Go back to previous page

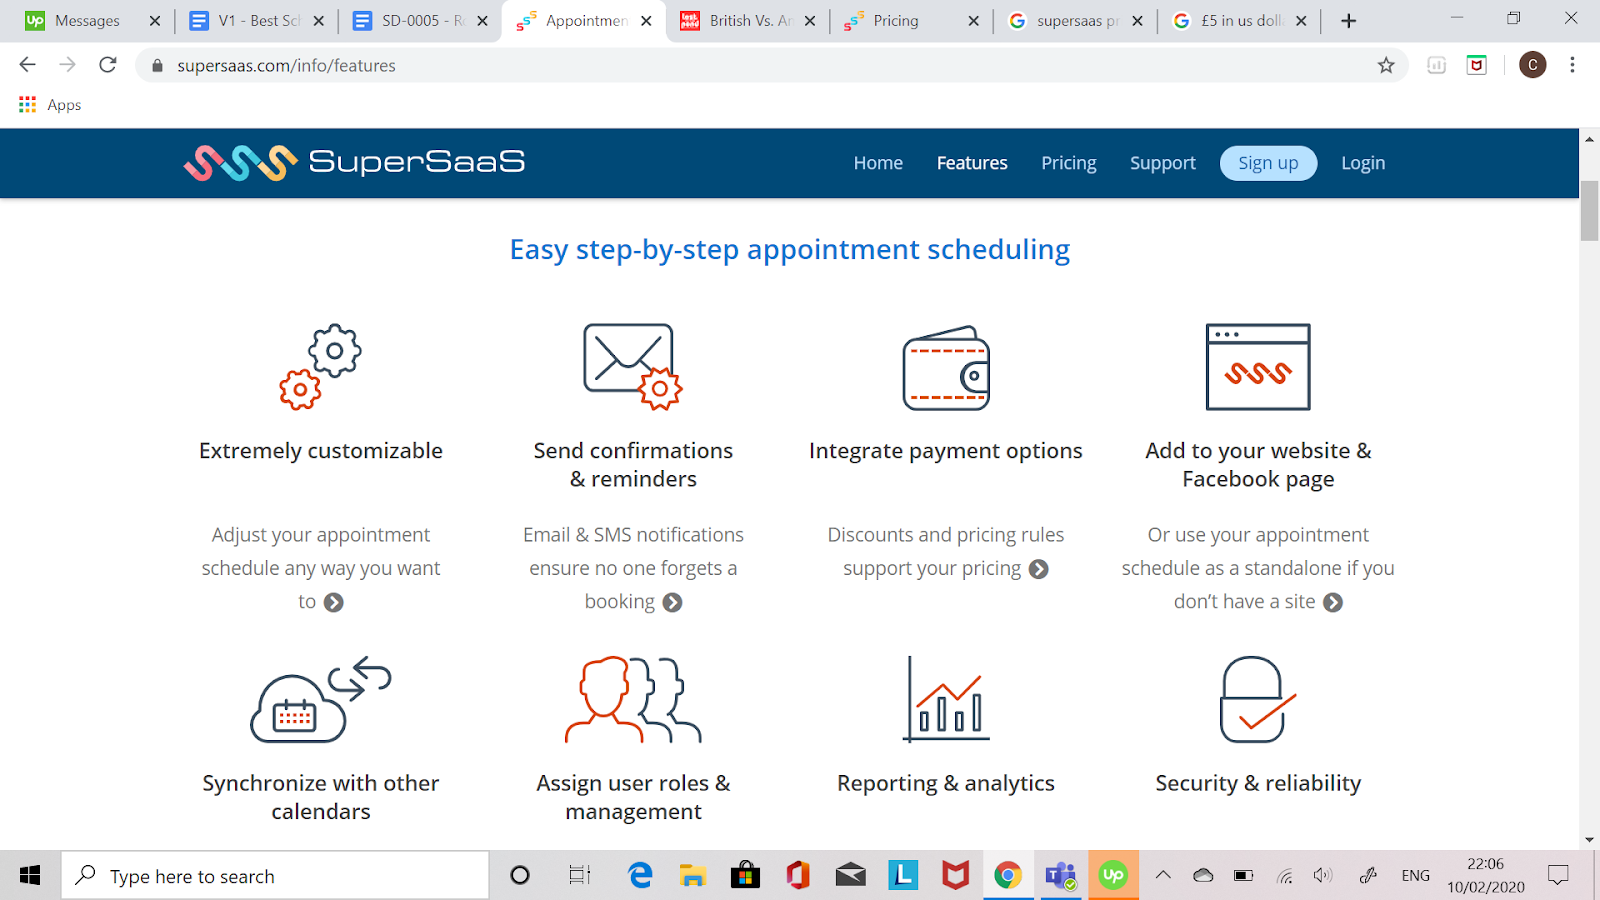(28, 65)
